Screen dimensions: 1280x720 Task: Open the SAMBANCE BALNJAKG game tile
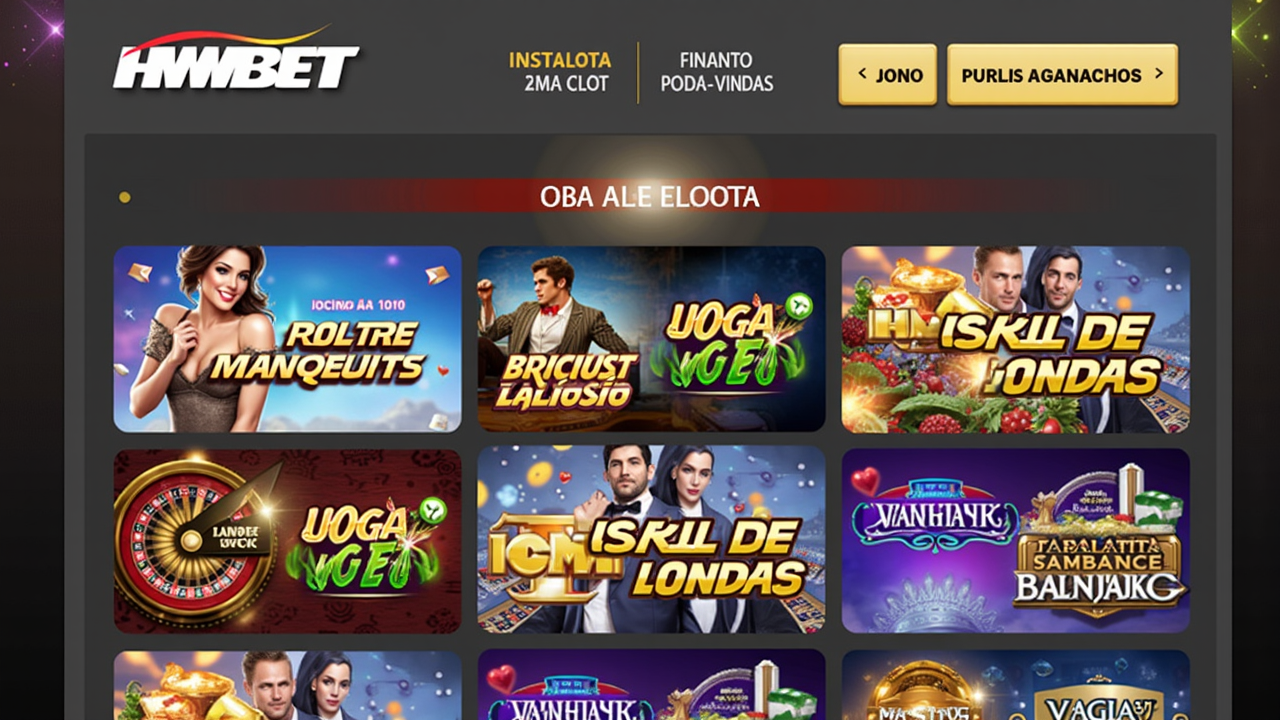click(x=1016, y=540)
